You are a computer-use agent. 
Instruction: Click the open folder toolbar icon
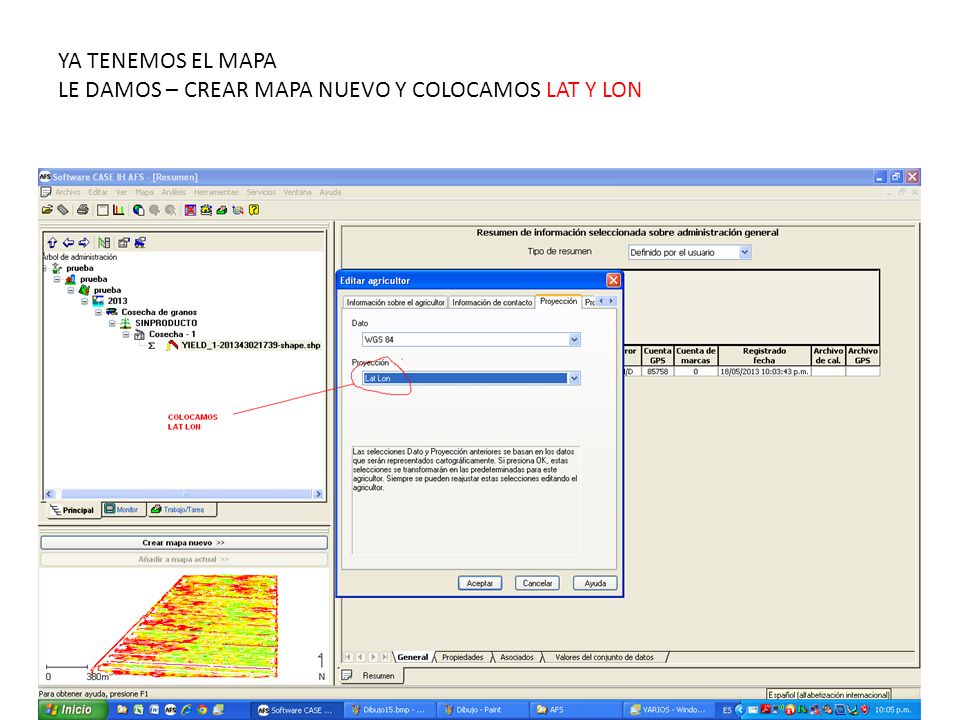tap(47, 210)
